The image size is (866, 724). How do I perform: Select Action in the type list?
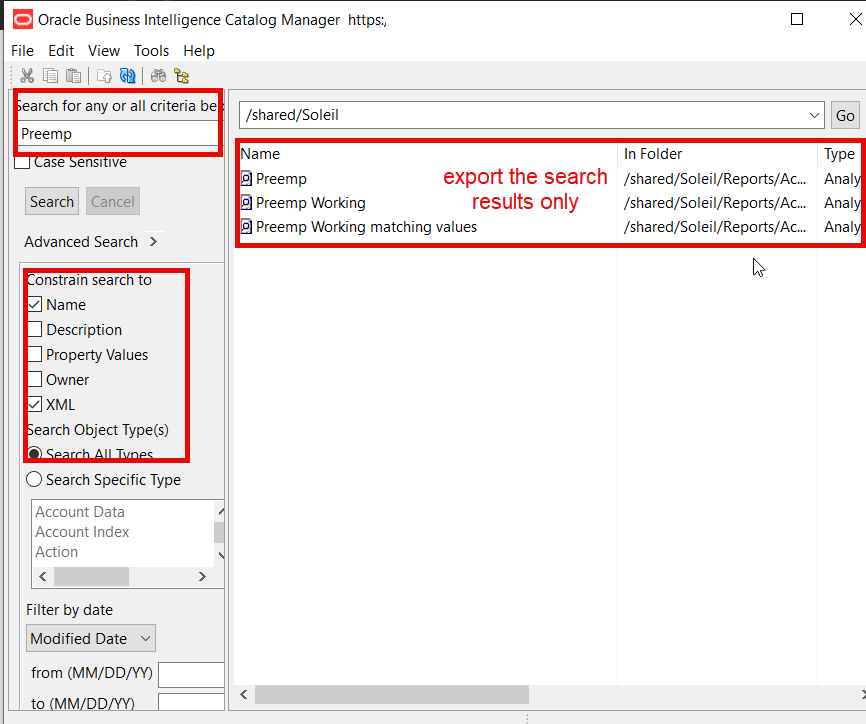(x=56, y=552)
